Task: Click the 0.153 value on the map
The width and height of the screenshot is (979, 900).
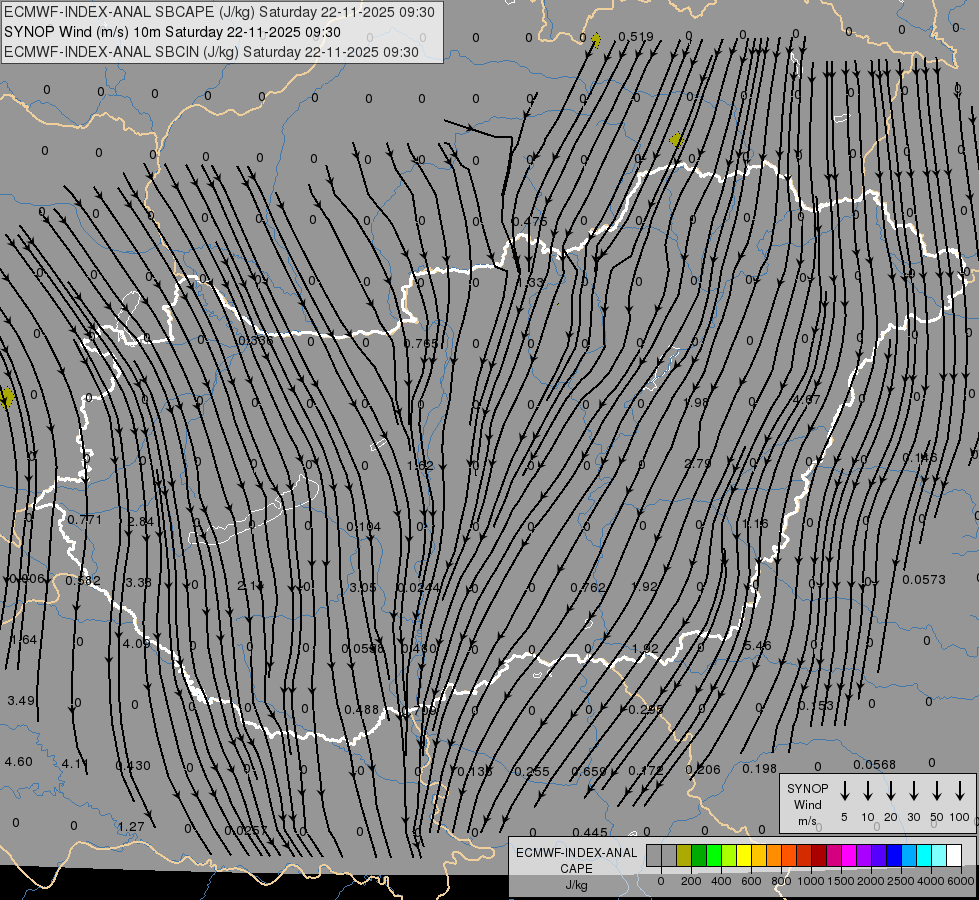Action: click(x=816, y=706)
